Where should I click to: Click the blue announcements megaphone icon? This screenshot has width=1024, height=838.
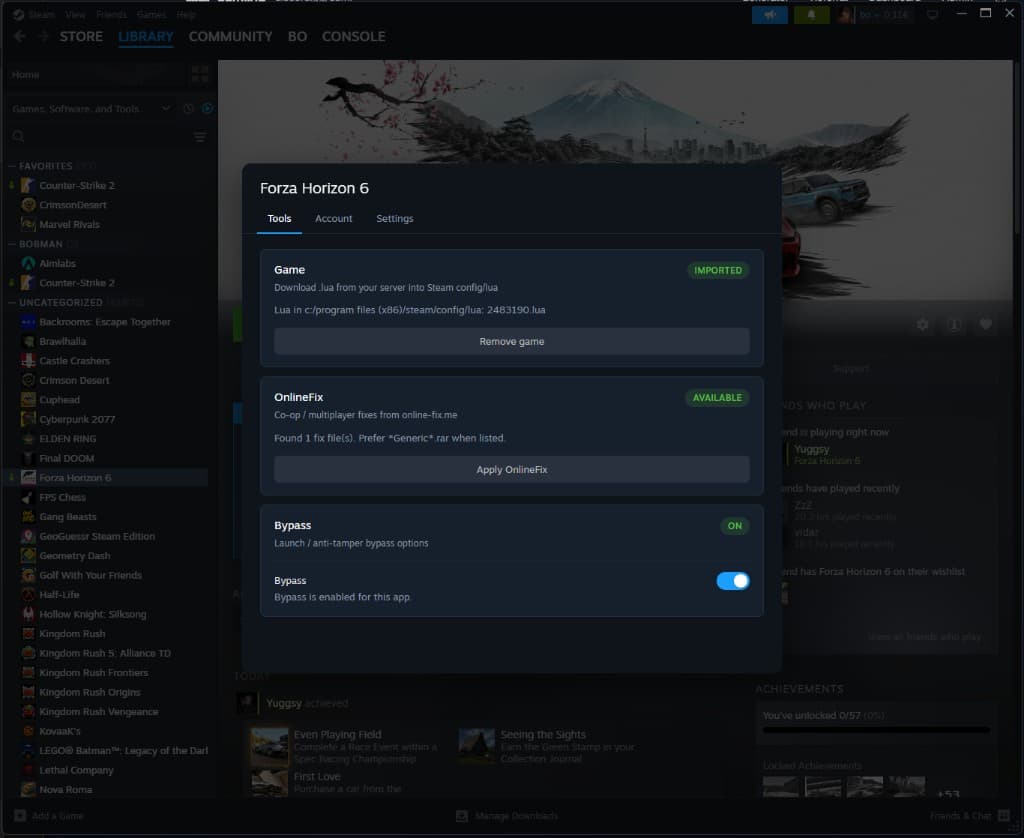click(769, 15)
